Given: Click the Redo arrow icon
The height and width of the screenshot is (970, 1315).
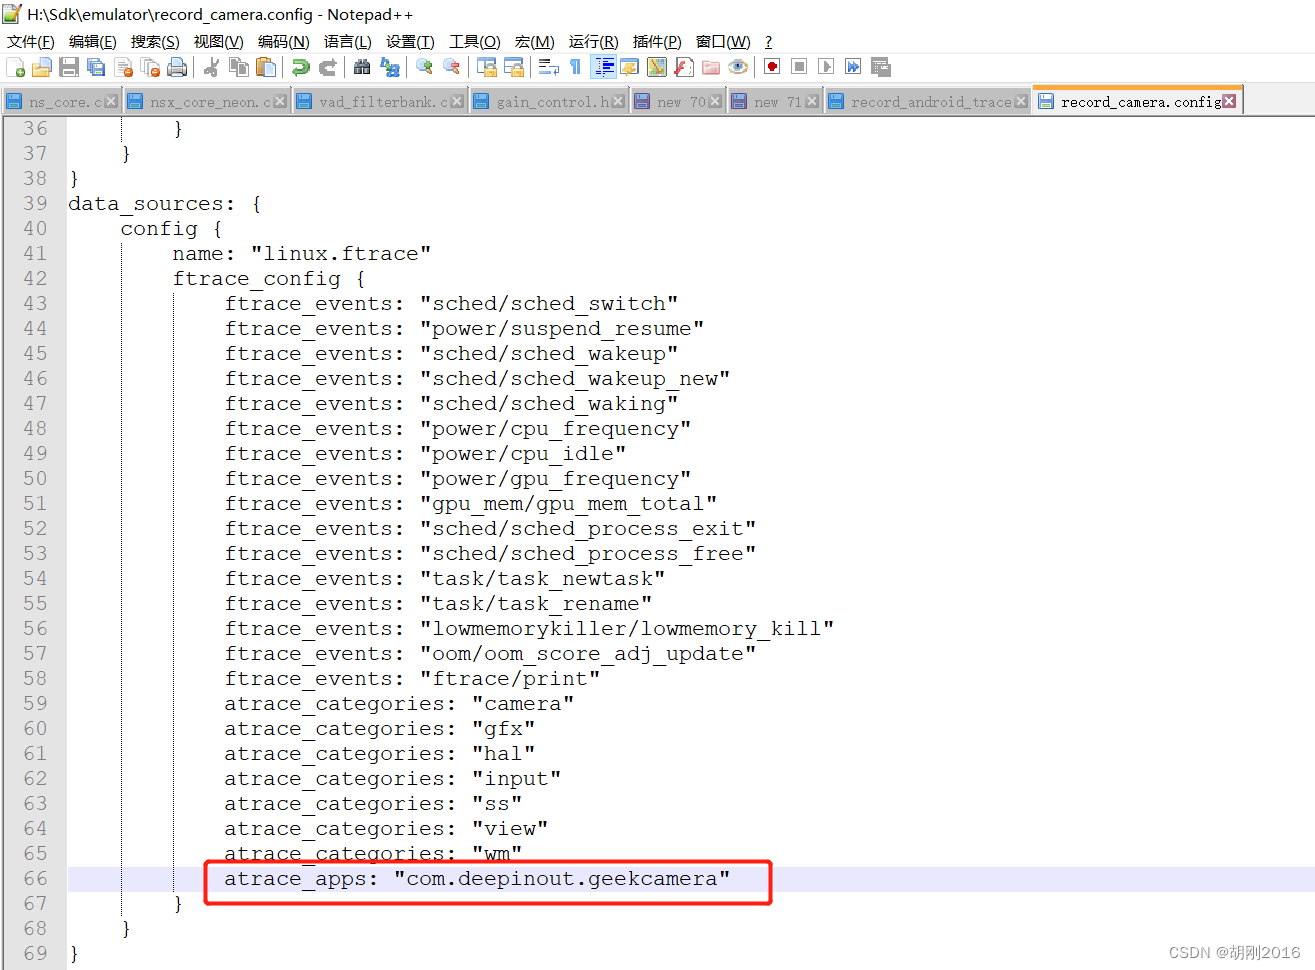Looking at the screenshot, I should (x=327, y=67).
